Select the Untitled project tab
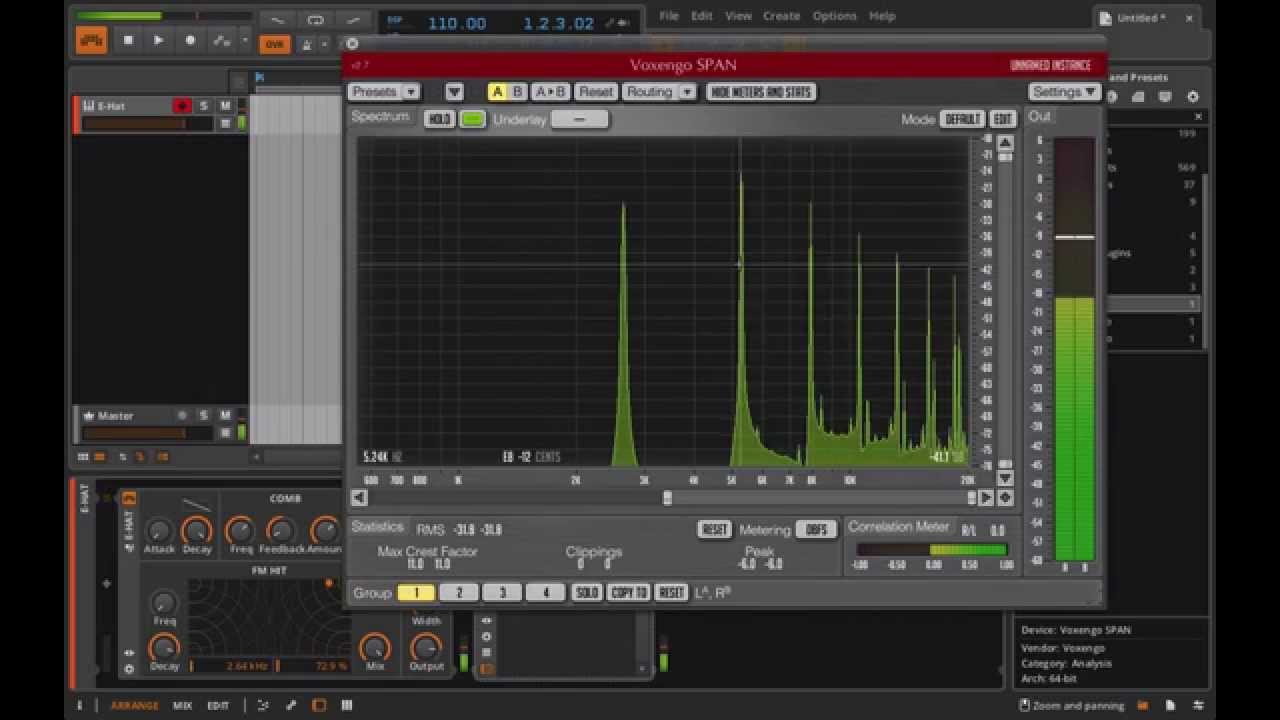 pyautogui.click(x=1147, y=18)
